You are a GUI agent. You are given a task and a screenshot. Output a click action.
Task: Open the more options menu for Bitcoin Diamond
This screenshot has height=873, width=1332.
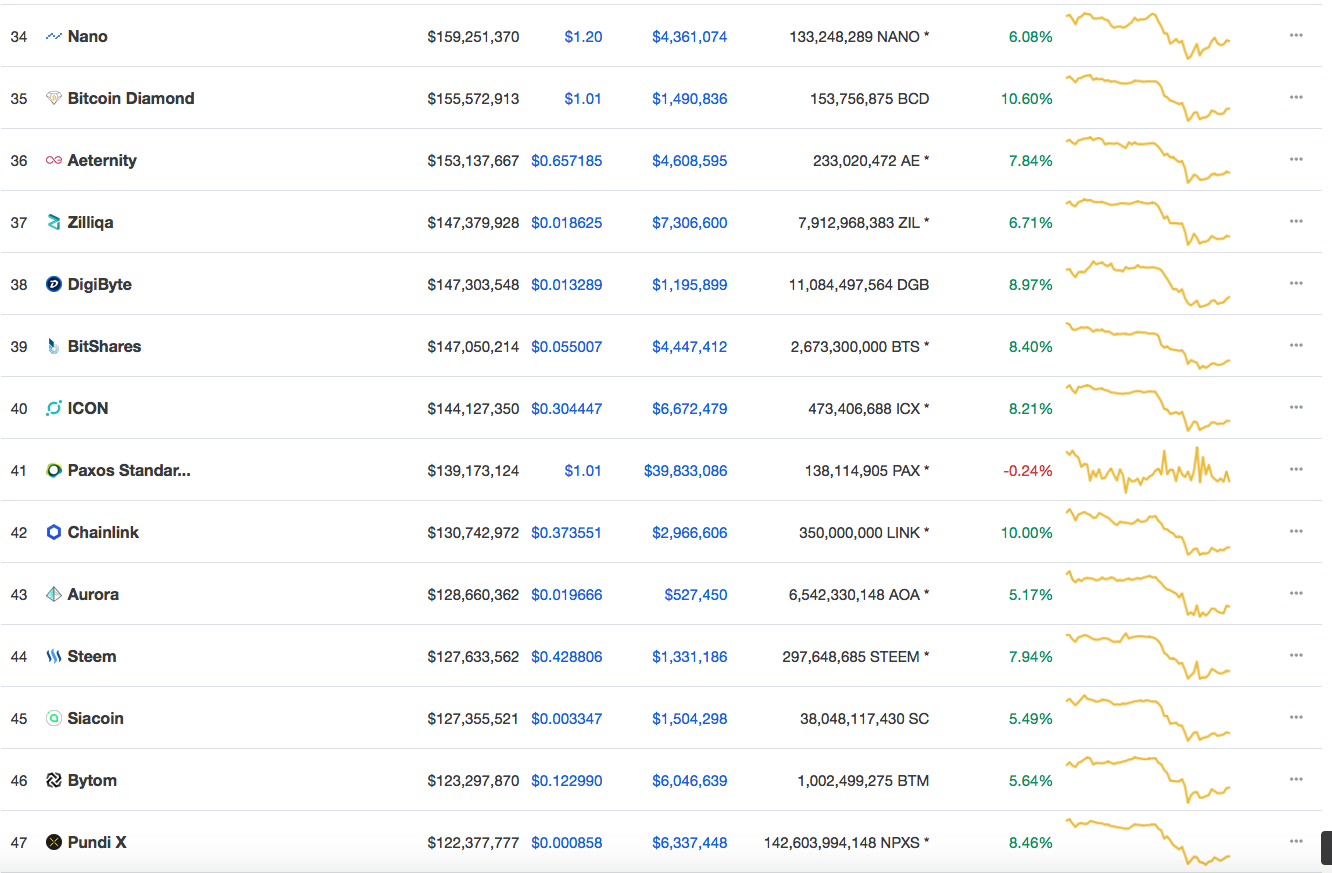tap(1296, 97)
